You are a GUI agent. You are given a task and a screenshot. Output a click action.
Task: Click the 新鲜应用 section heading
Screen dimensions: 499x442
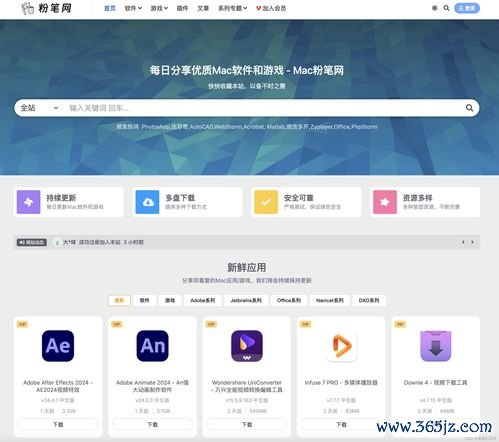point(247,267)
